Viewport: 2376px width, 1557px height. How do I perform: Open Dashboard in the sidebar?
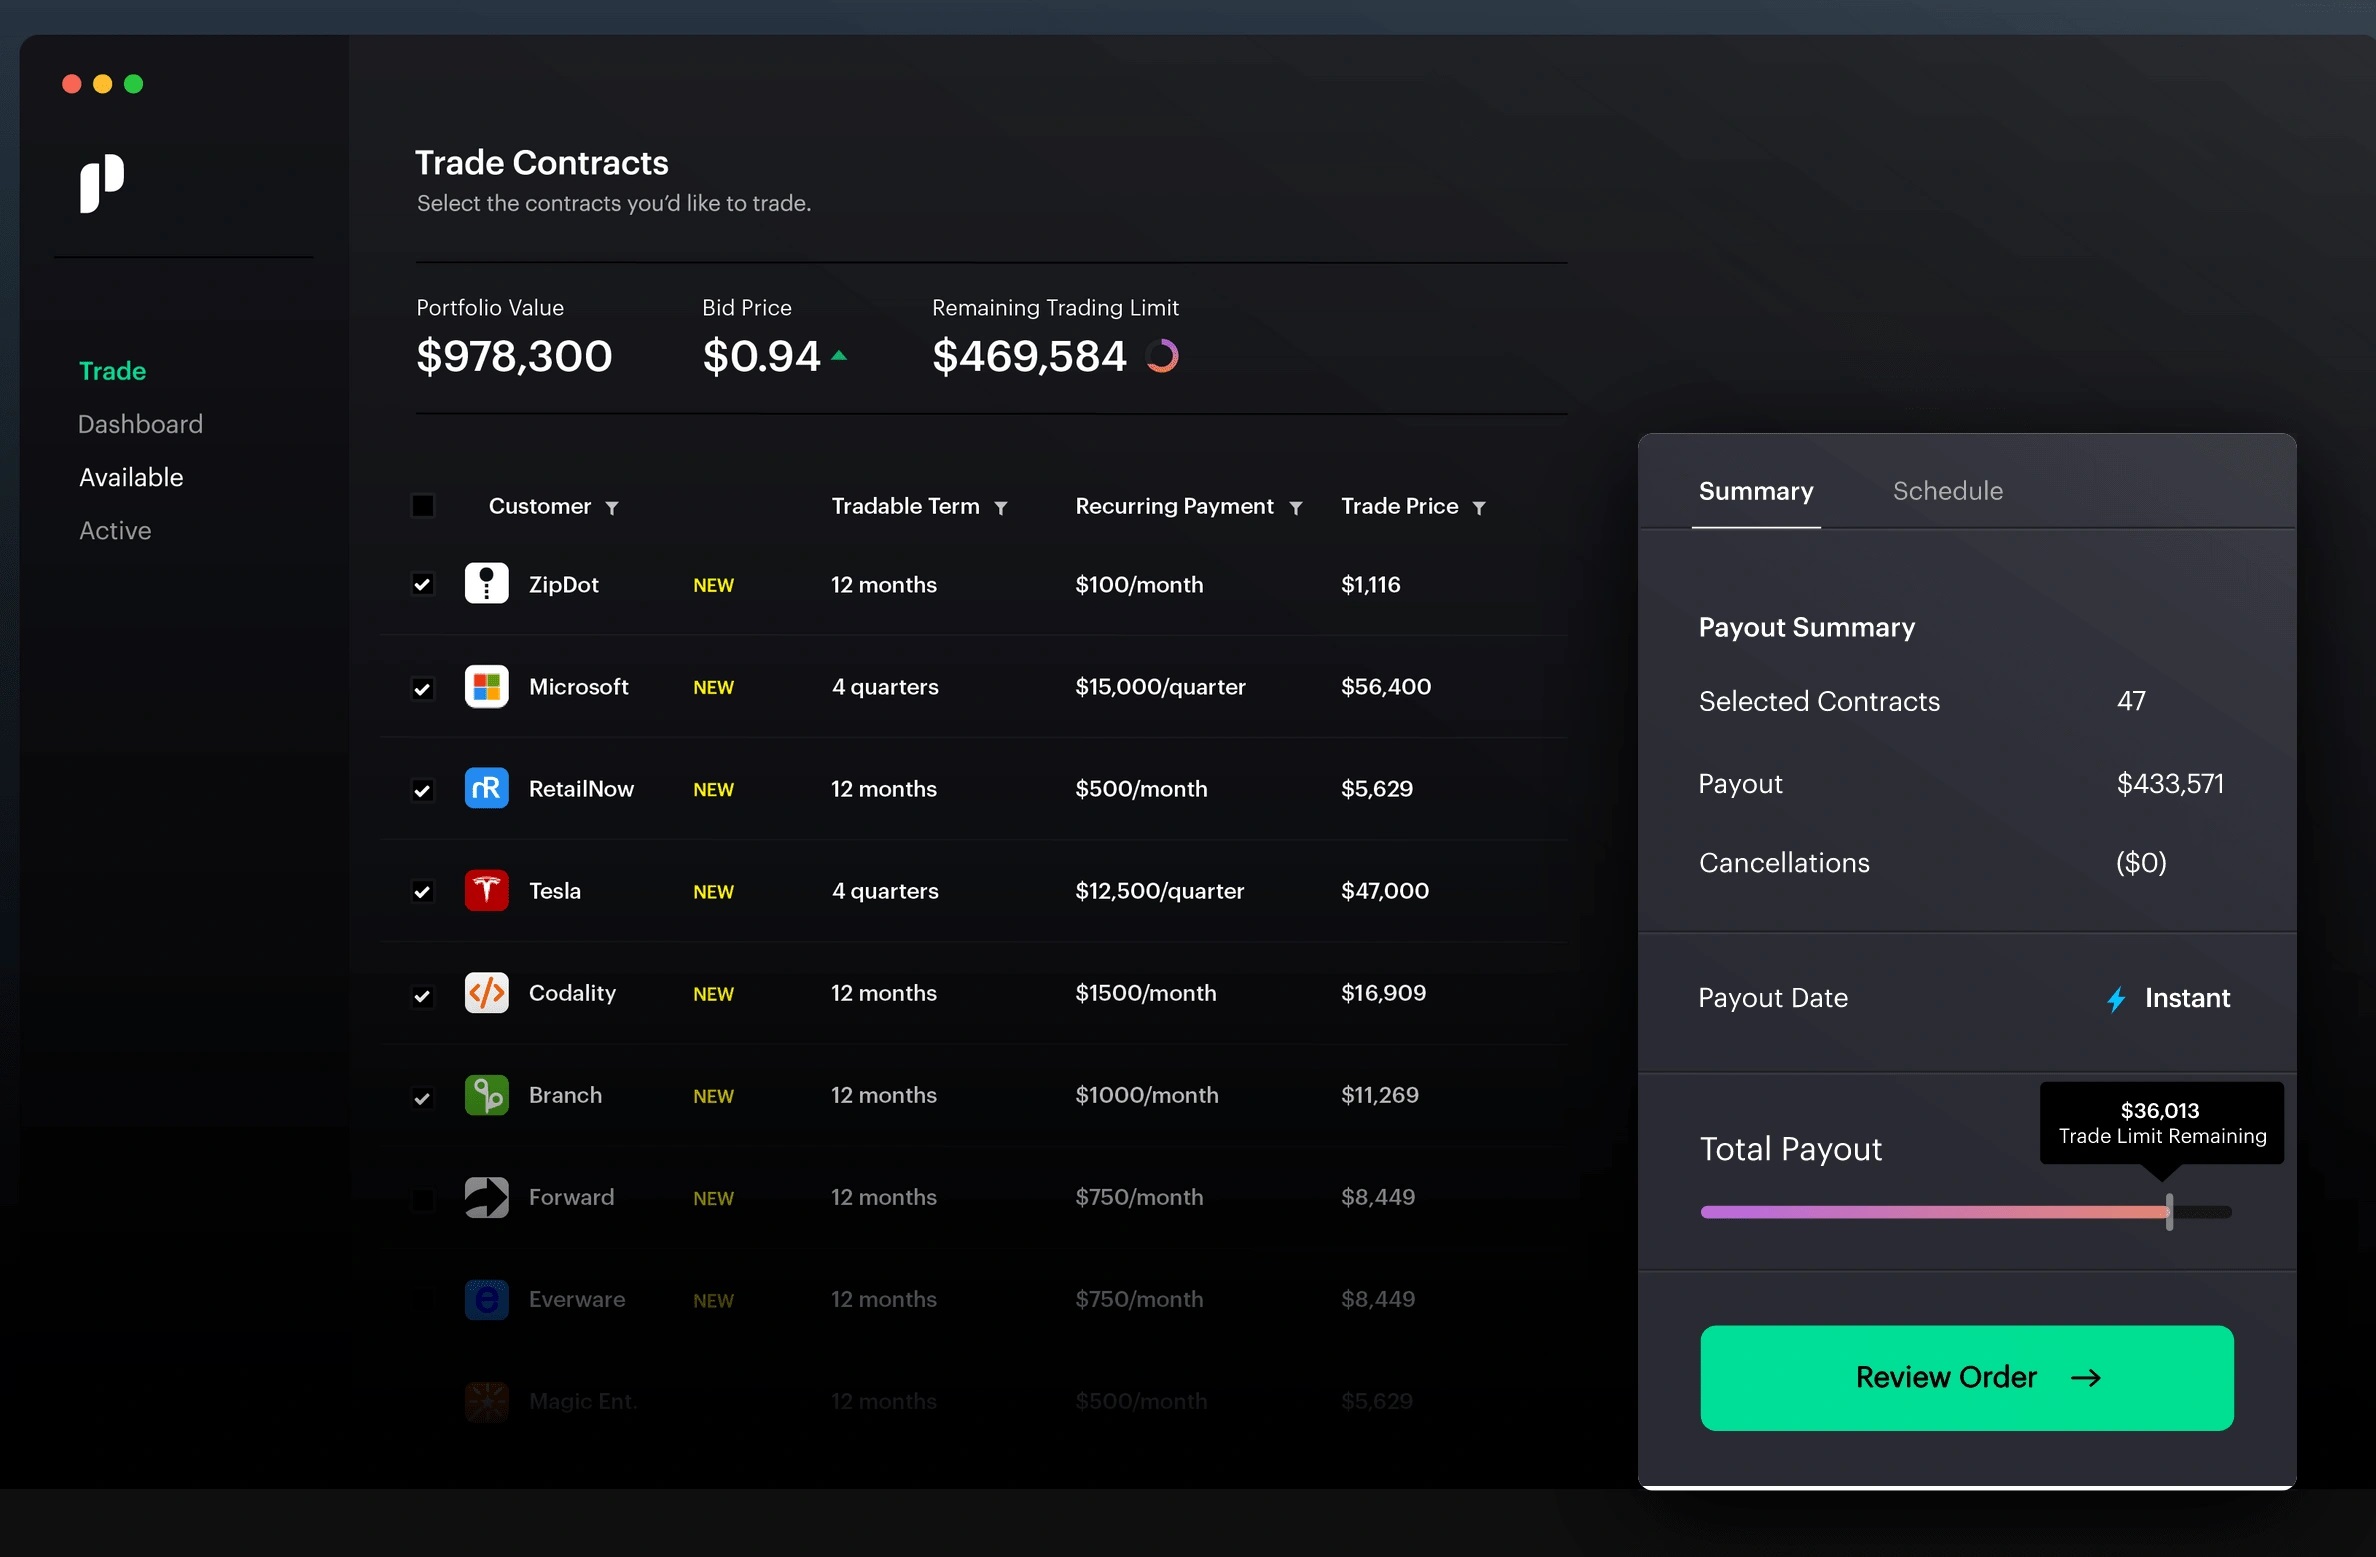click(140, 424)
